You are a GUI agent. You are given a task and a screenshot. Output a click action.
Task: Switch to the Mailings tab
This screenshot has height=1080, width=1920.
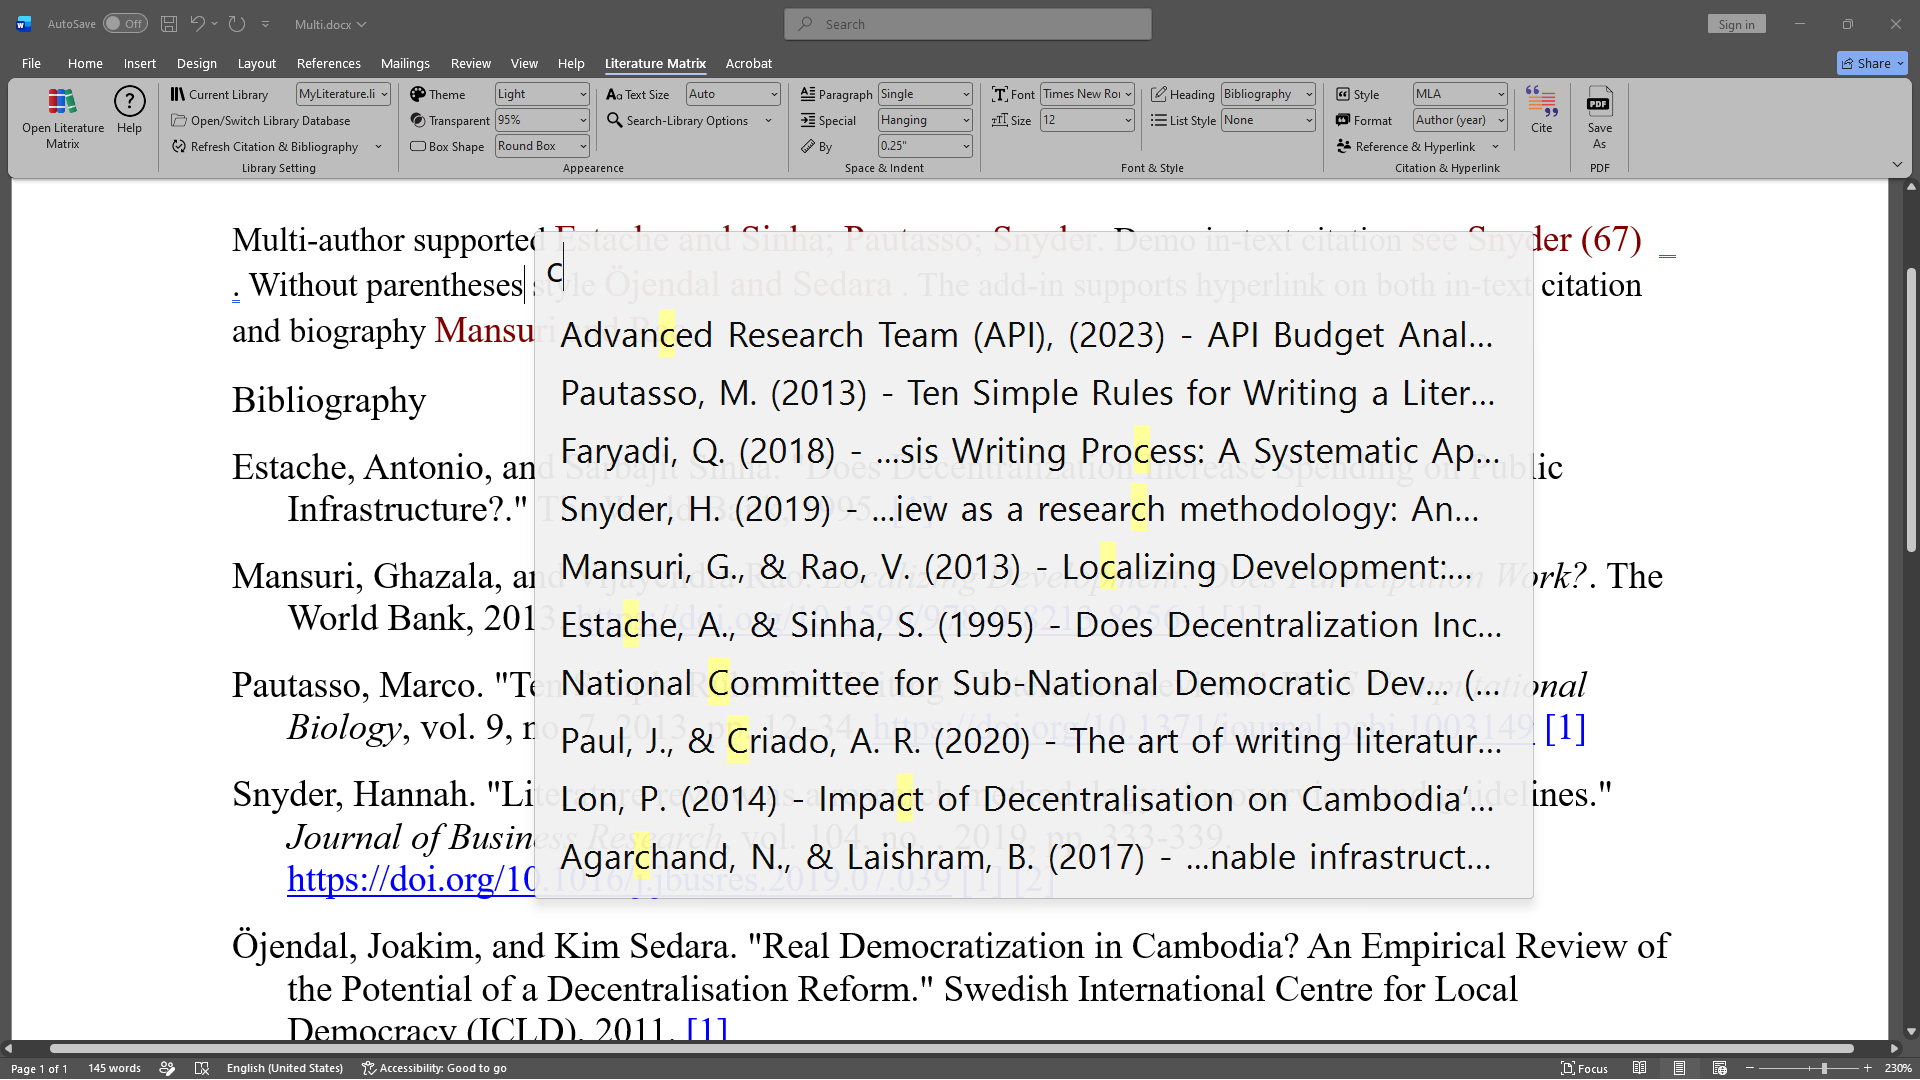click(405, 63)
